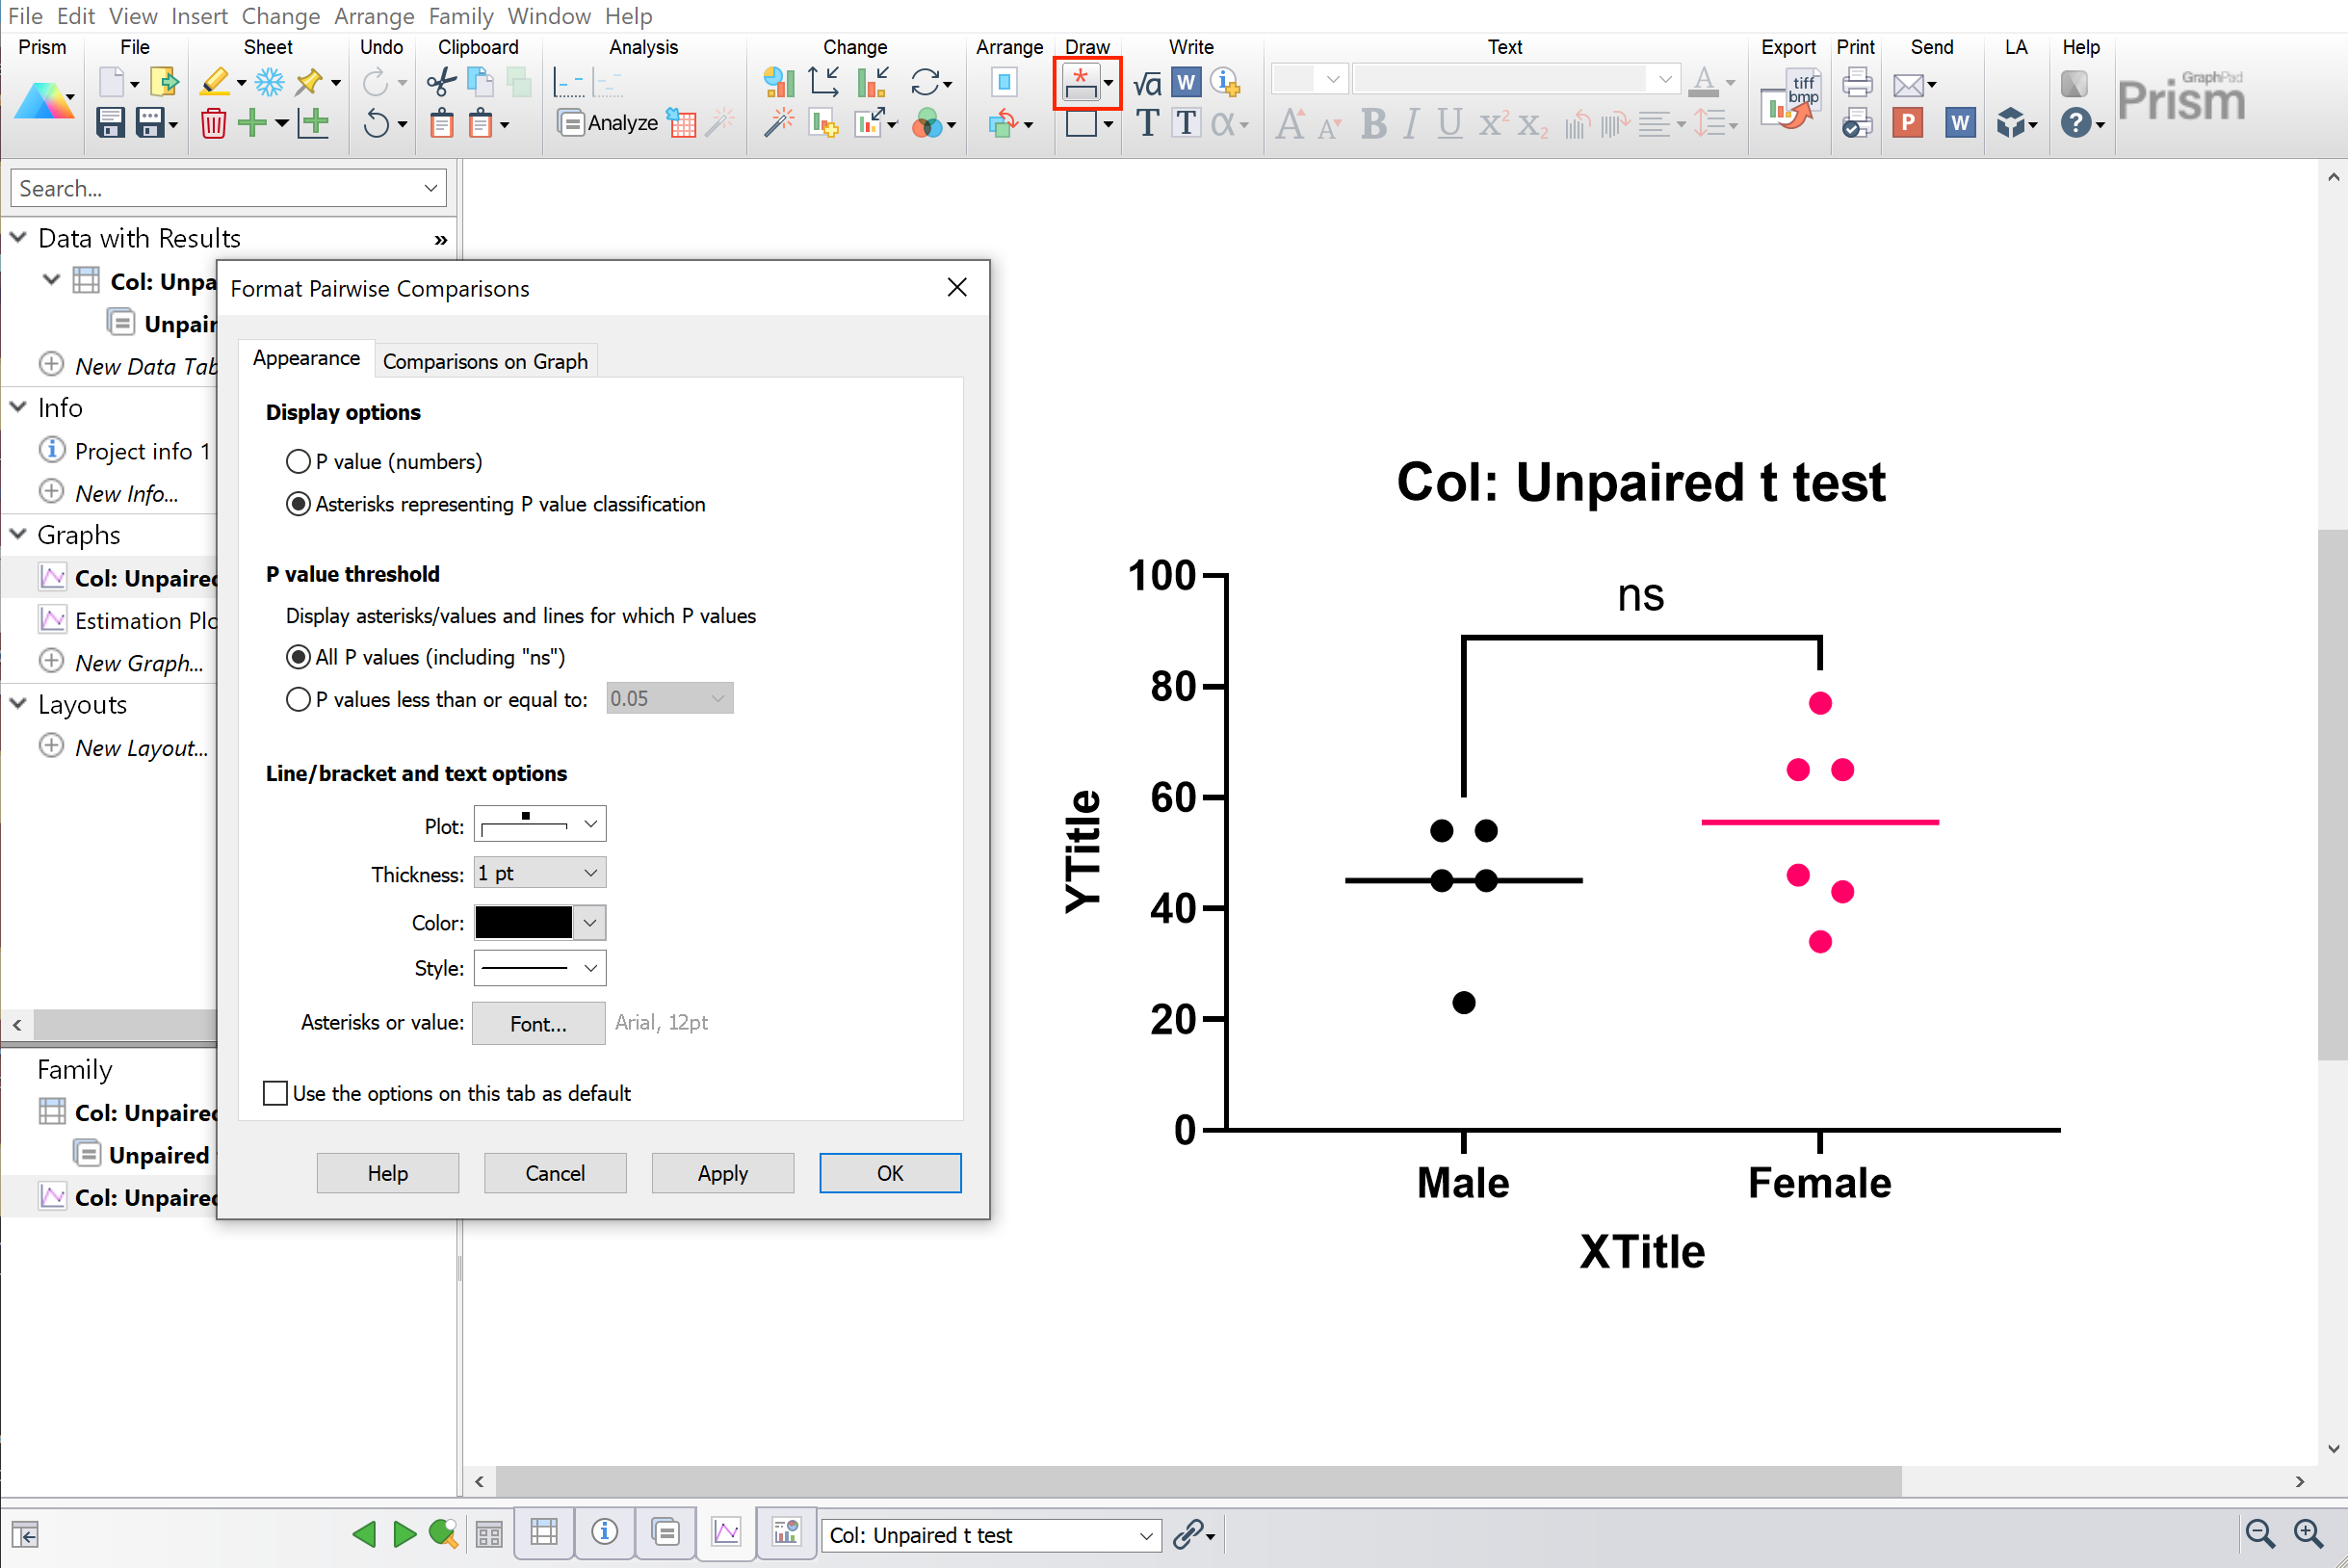
Task: Click the Search input field
Action: pyautogui.click(x=227, y=189)
